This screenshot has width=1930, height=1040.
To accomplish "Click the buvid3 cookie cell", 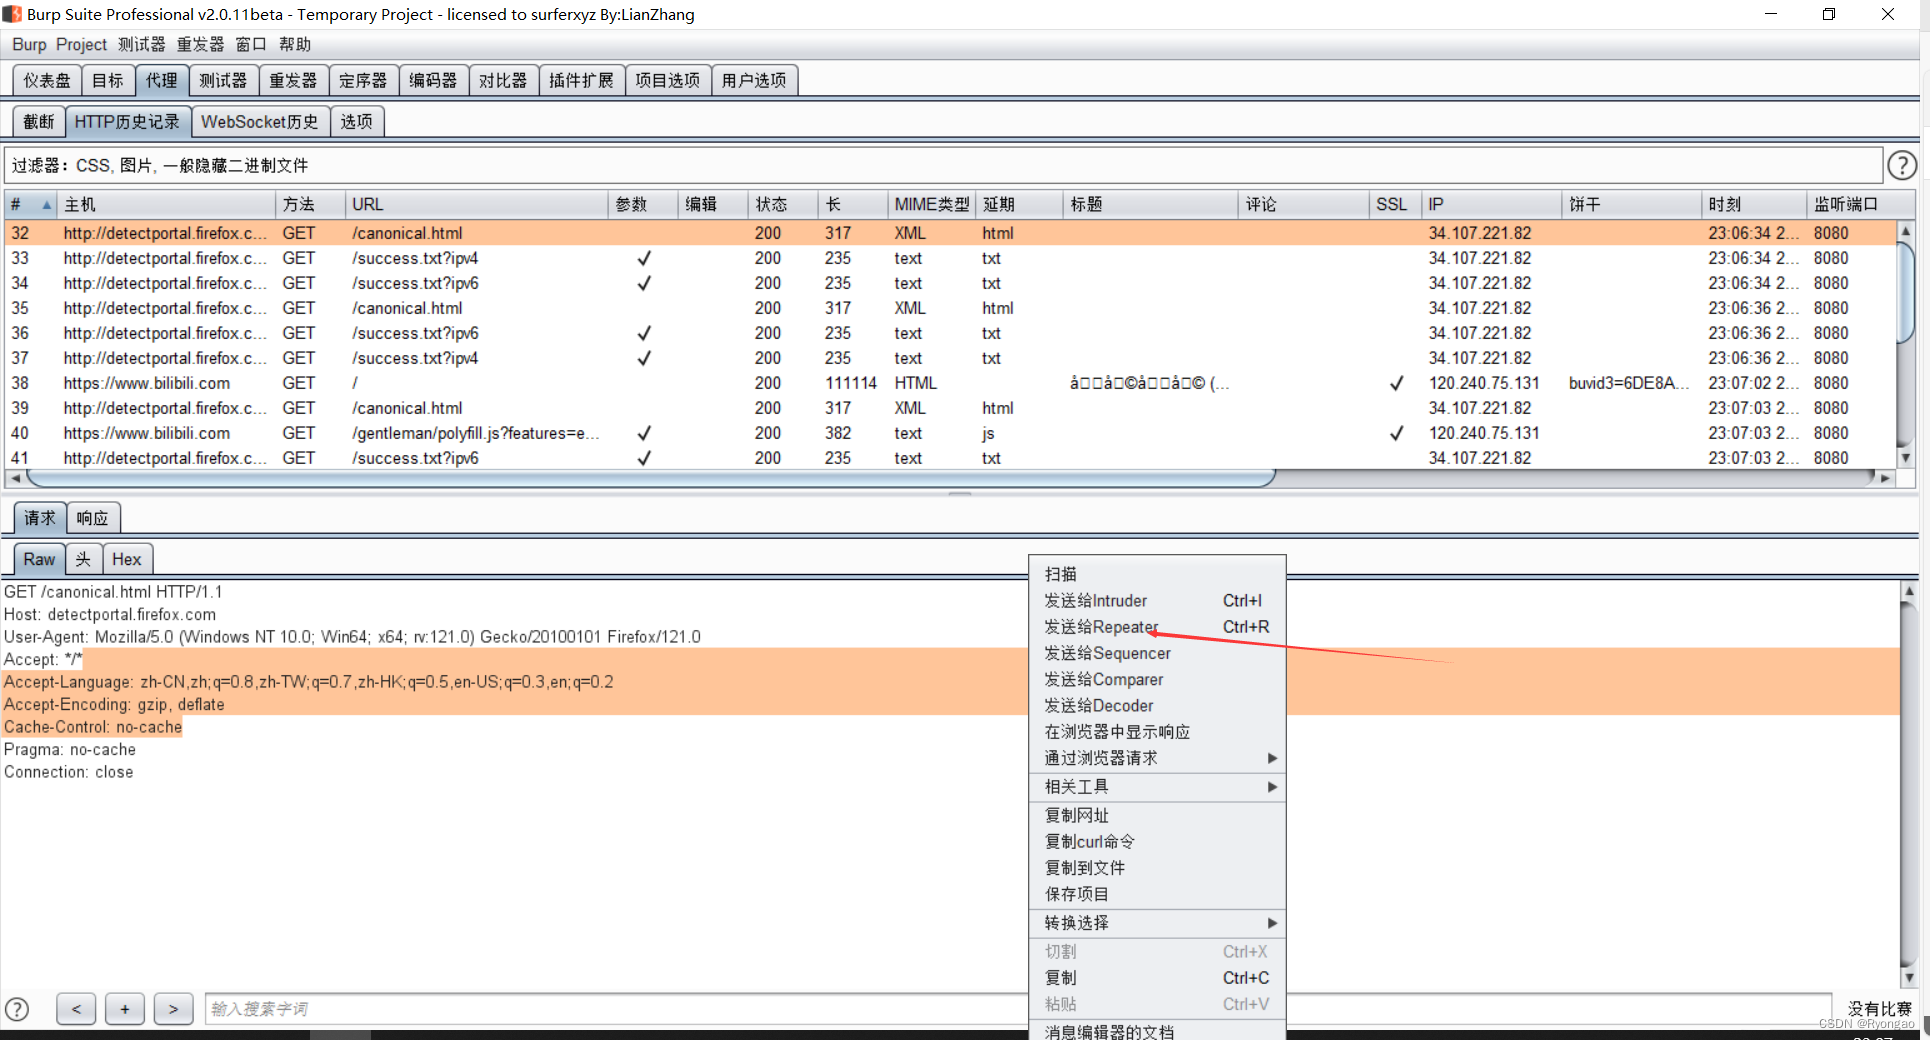I will click(x=1629, y=383).
